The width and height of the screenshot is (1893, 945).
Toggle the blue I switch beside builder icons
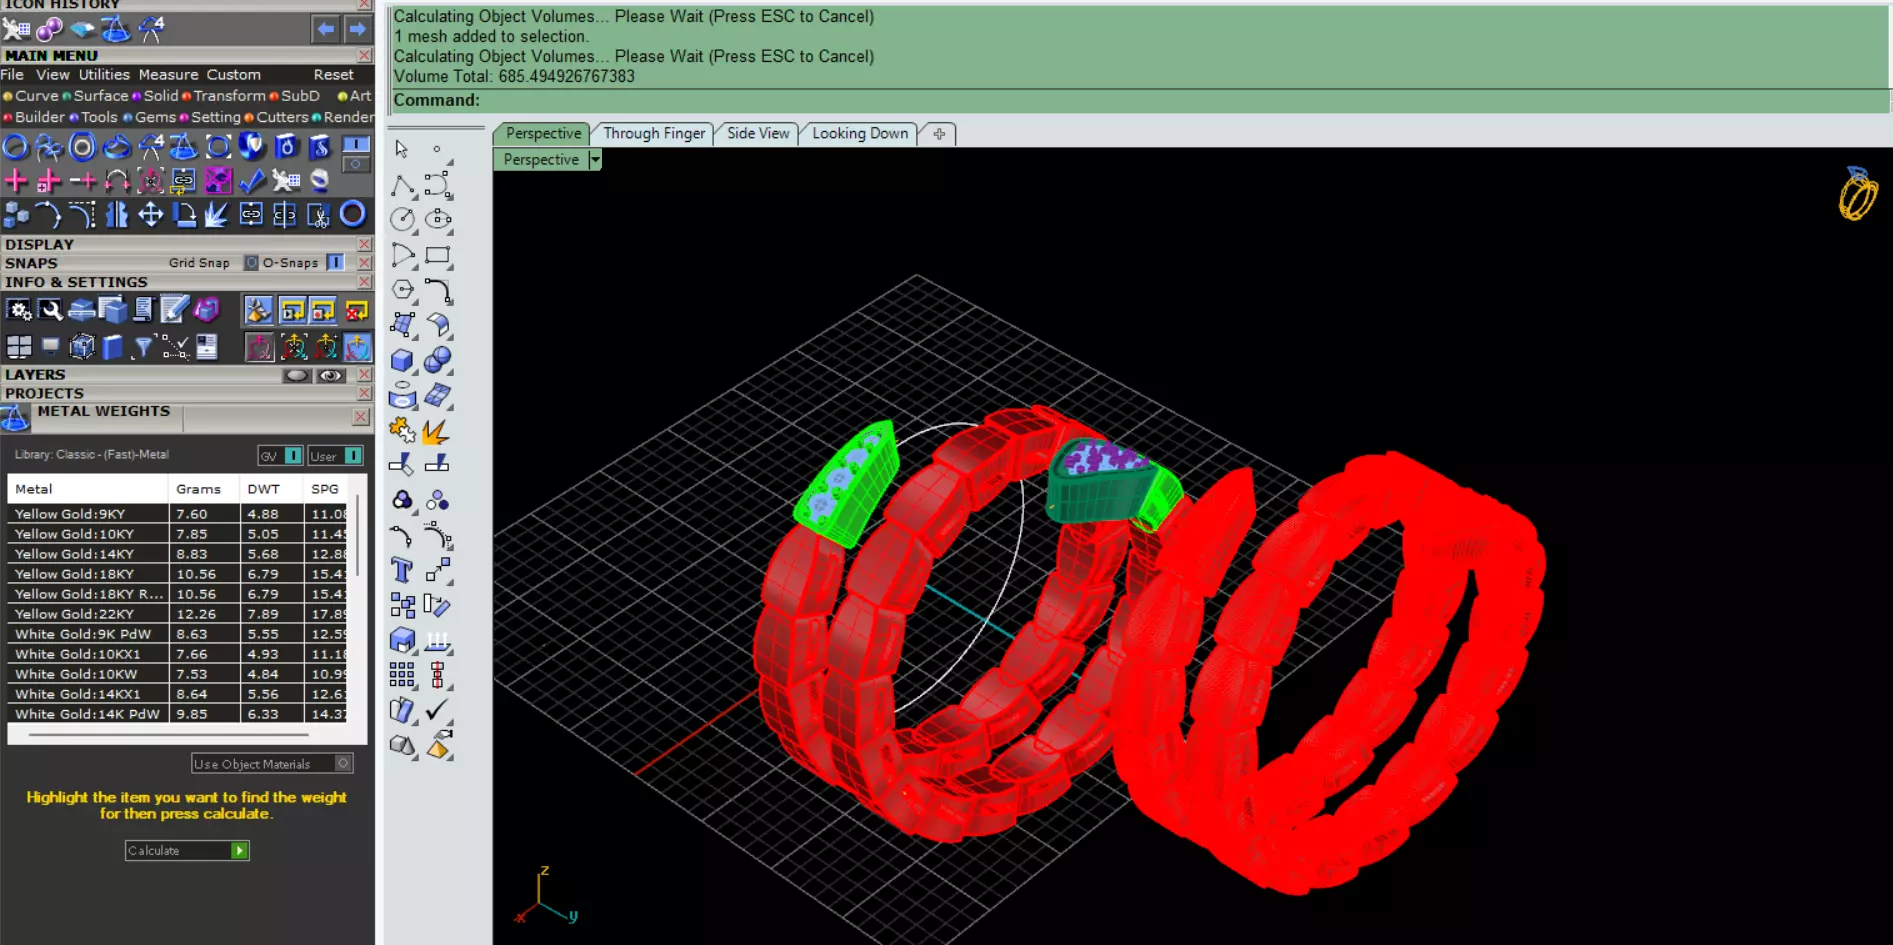pyautogui.click(x=356, y=145)
